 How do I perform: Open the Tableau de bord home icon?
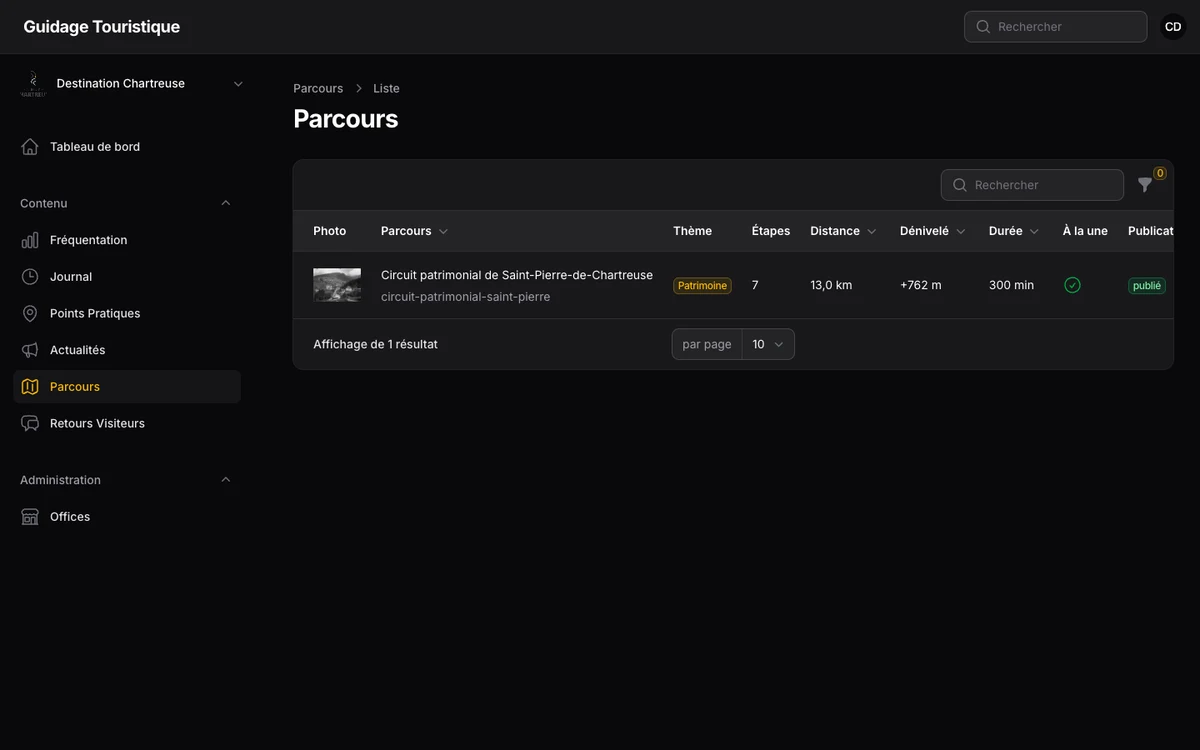coord(30,147)
